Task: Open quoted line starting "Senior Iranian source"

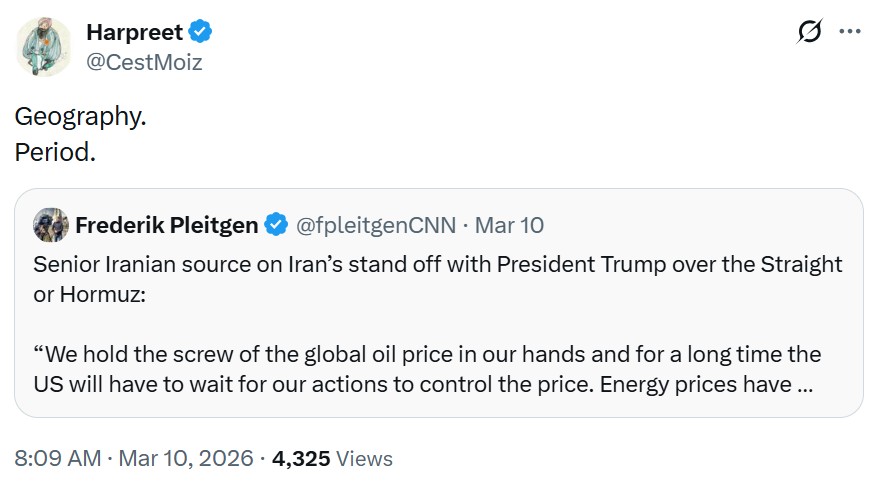Action: [437, 264]
